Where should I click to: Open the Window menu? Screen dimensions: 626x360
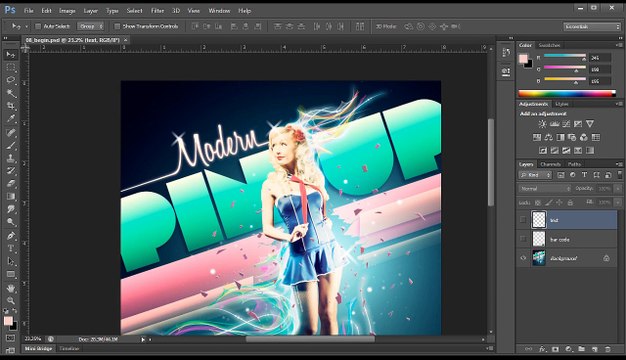(219, 11)
